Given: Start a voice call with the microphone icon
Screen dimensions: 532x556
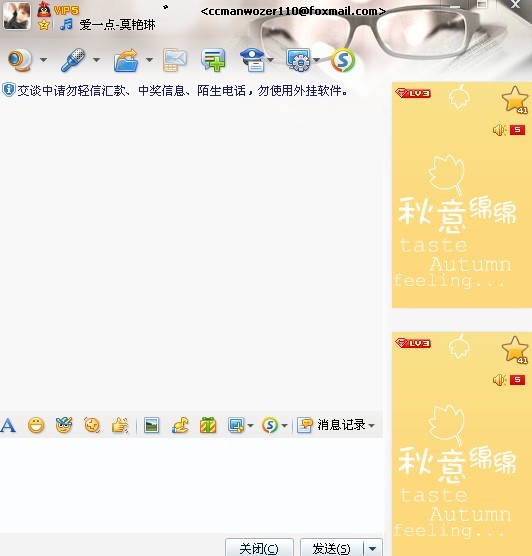Looking at the screenshot, I should [x=73, y=60].
